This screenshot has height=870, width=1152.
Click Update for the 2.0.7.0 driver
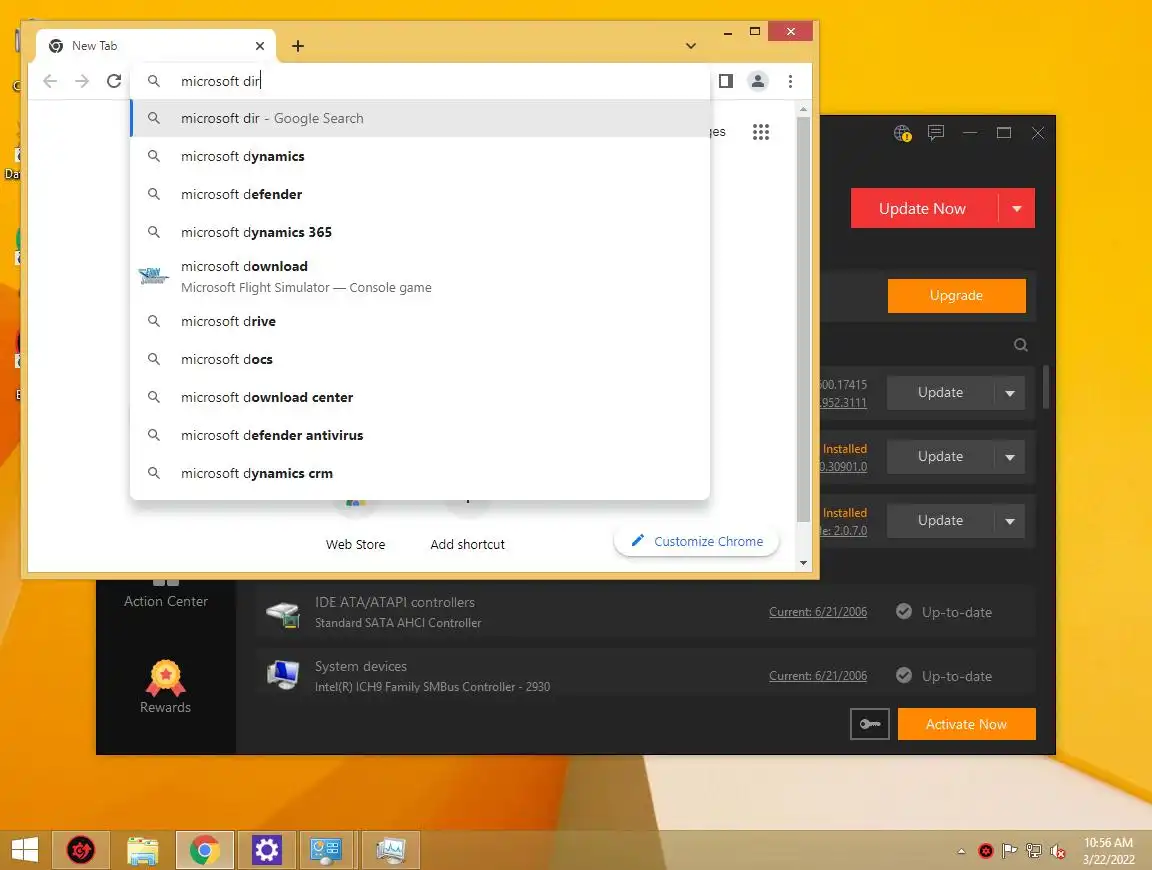tap(940, 520)
